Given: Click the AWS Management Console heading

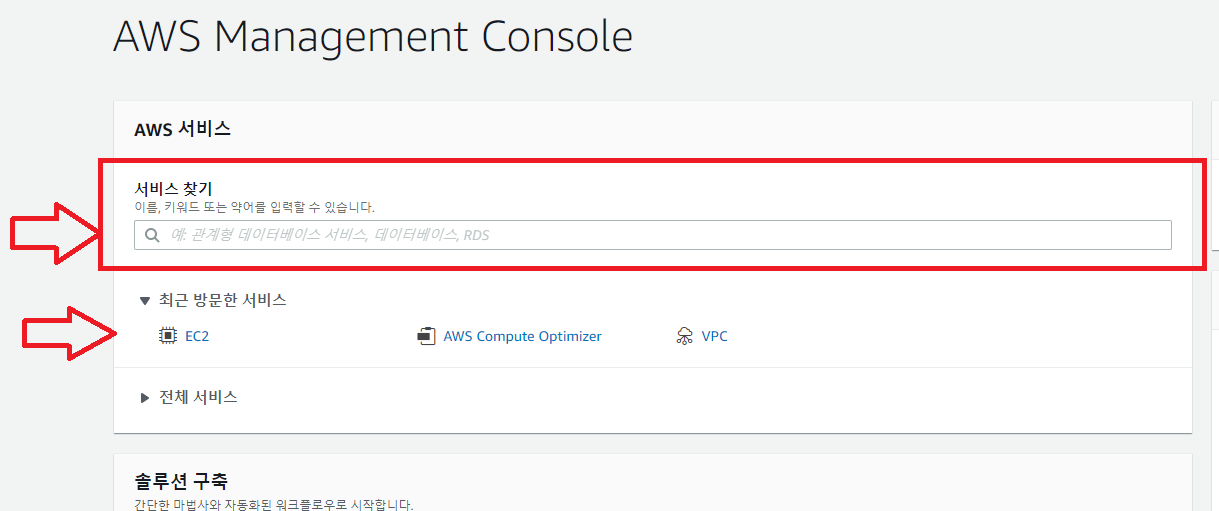Looking at the screenshot, I should [373, 37].
